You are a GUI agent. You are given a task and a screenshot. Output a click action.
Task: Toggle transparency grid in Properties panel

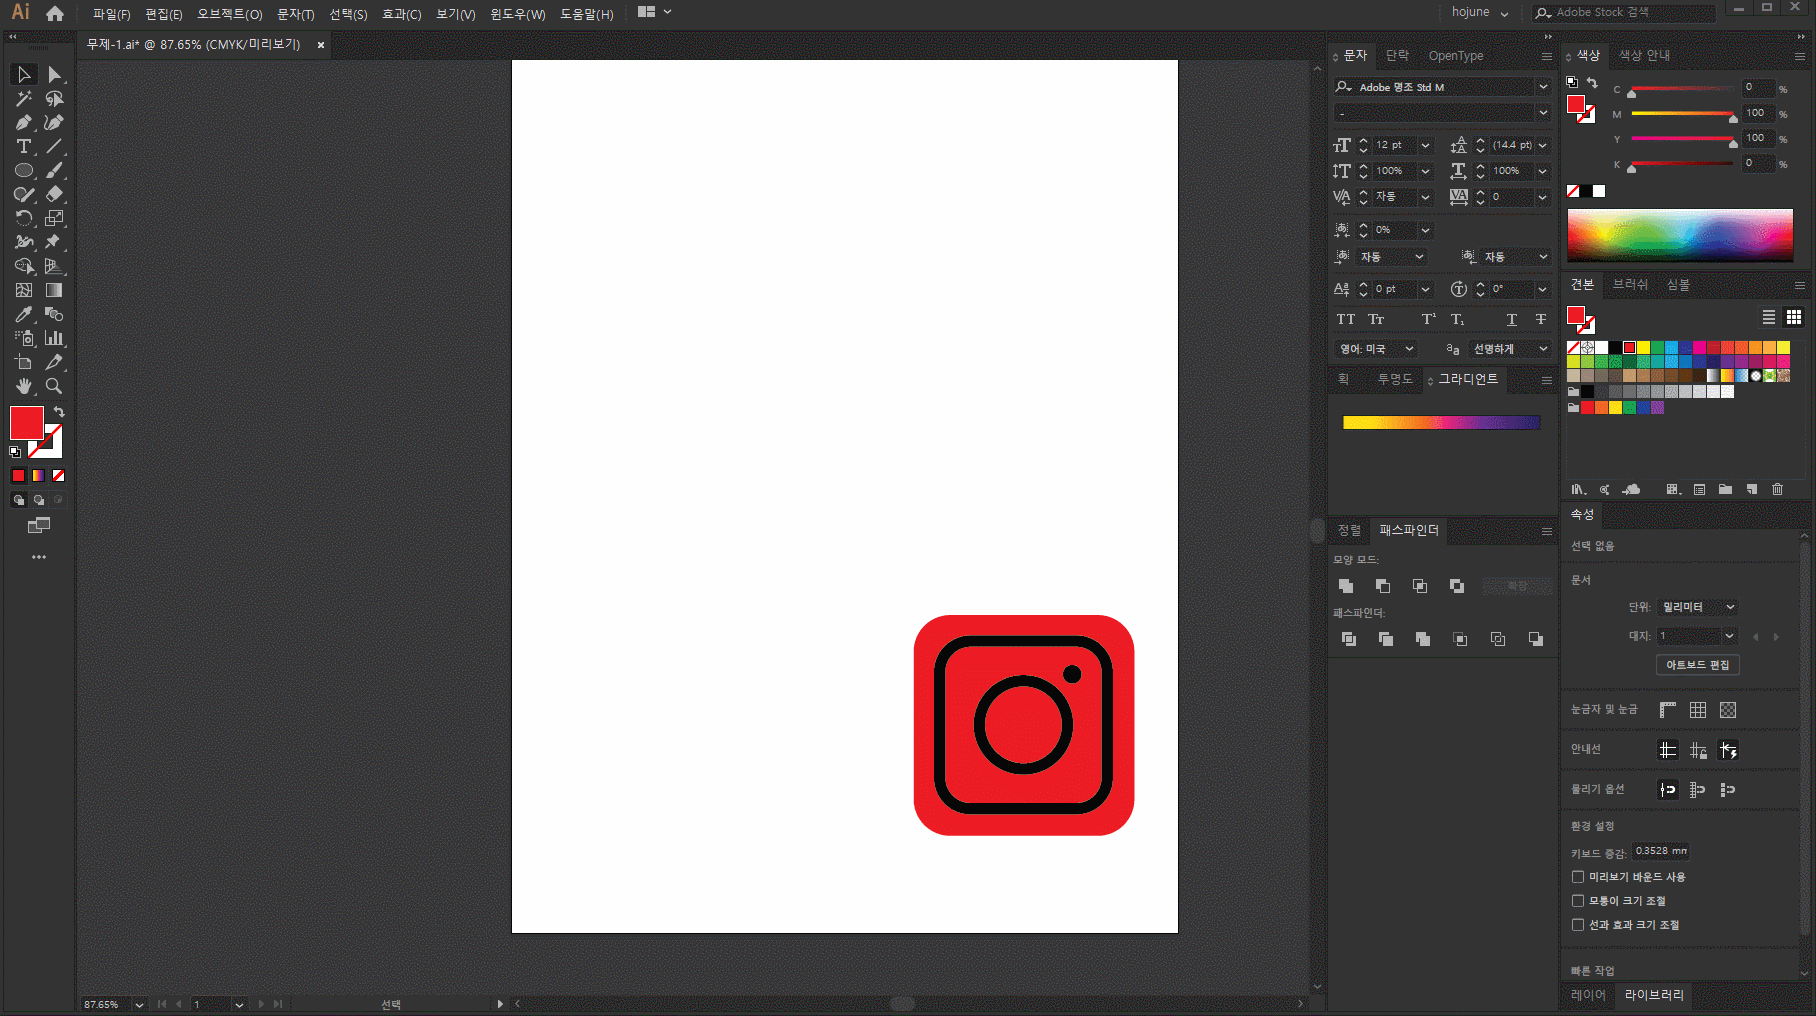click(1728, 710)
